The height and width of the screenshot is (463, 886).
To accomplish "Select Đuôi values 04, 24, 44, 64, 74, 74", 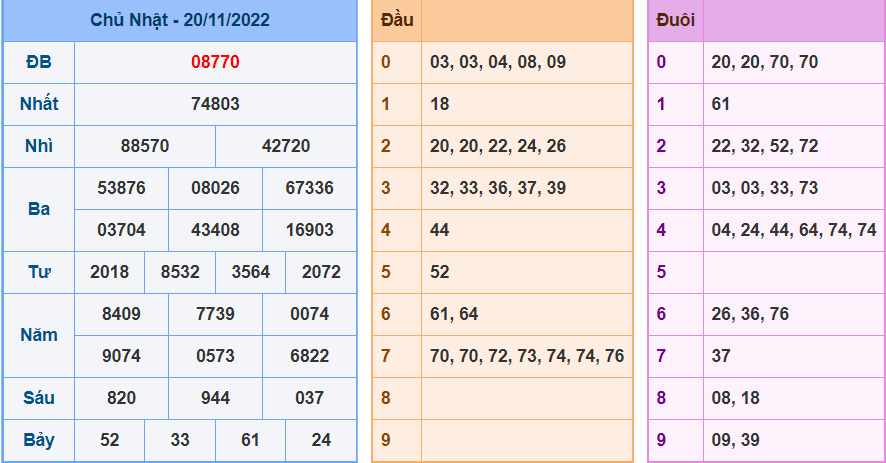I will 794,230.
